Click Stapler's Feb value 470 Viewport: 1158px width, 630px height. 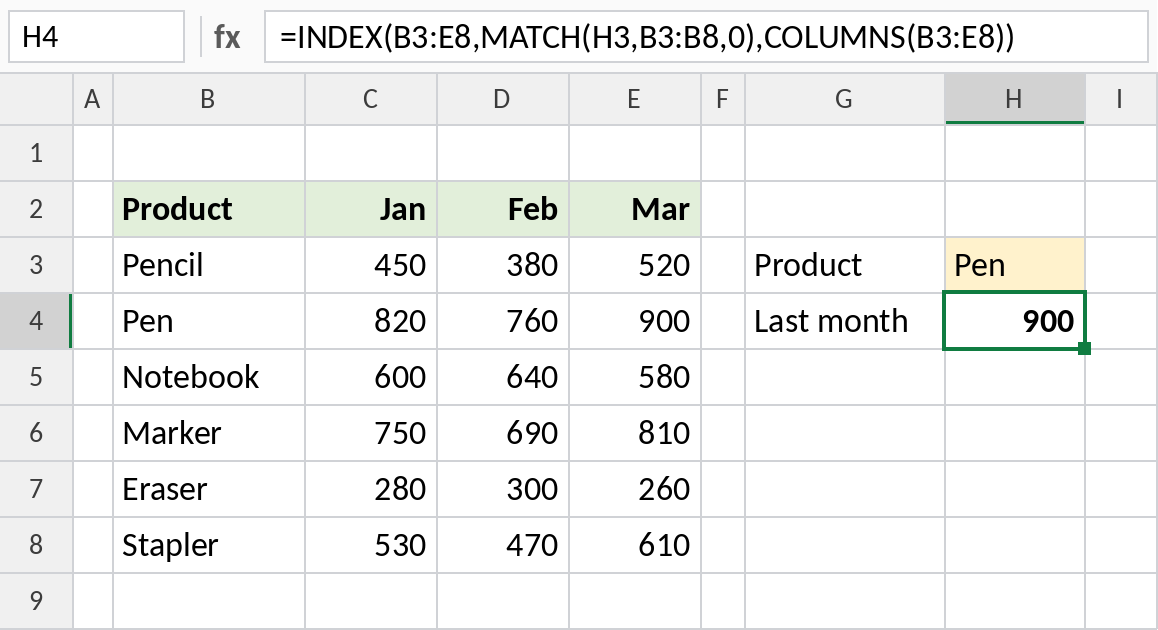tap(503, 545)
